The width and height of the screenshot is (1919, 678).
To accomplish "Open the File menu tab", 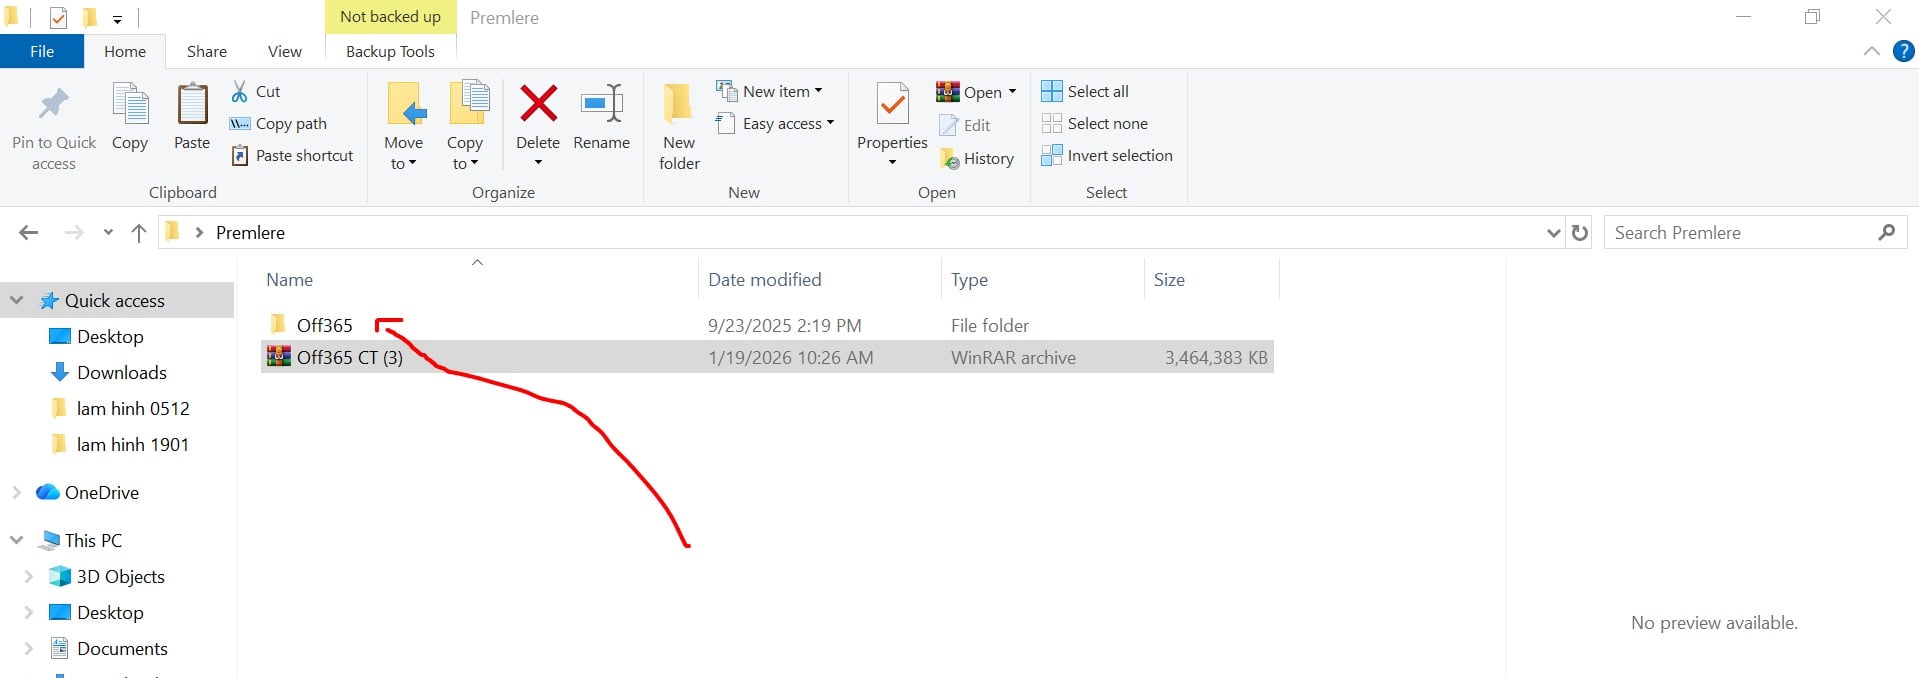I will [42, 52].
